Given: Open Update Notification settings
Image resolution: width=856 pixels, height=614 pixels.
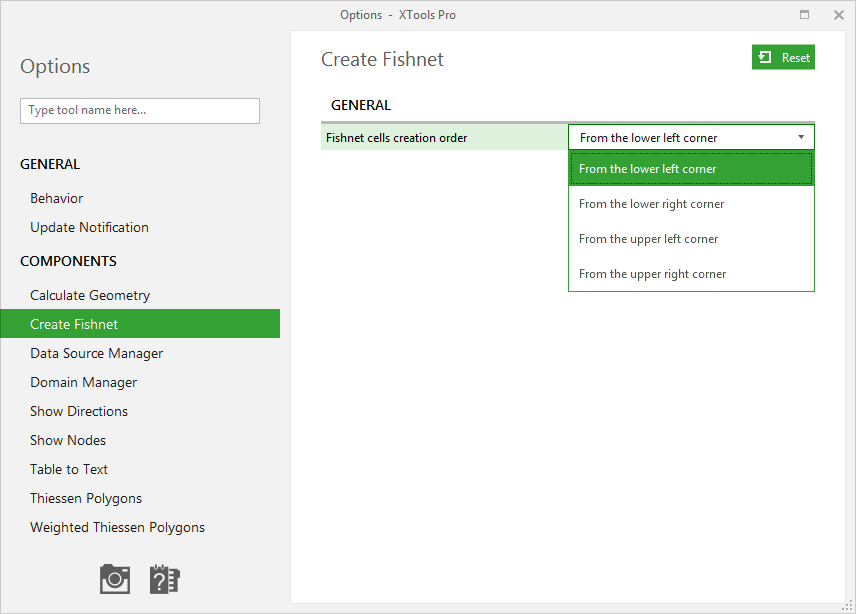Looking at the screenshot, I should [x=90, y=228].
